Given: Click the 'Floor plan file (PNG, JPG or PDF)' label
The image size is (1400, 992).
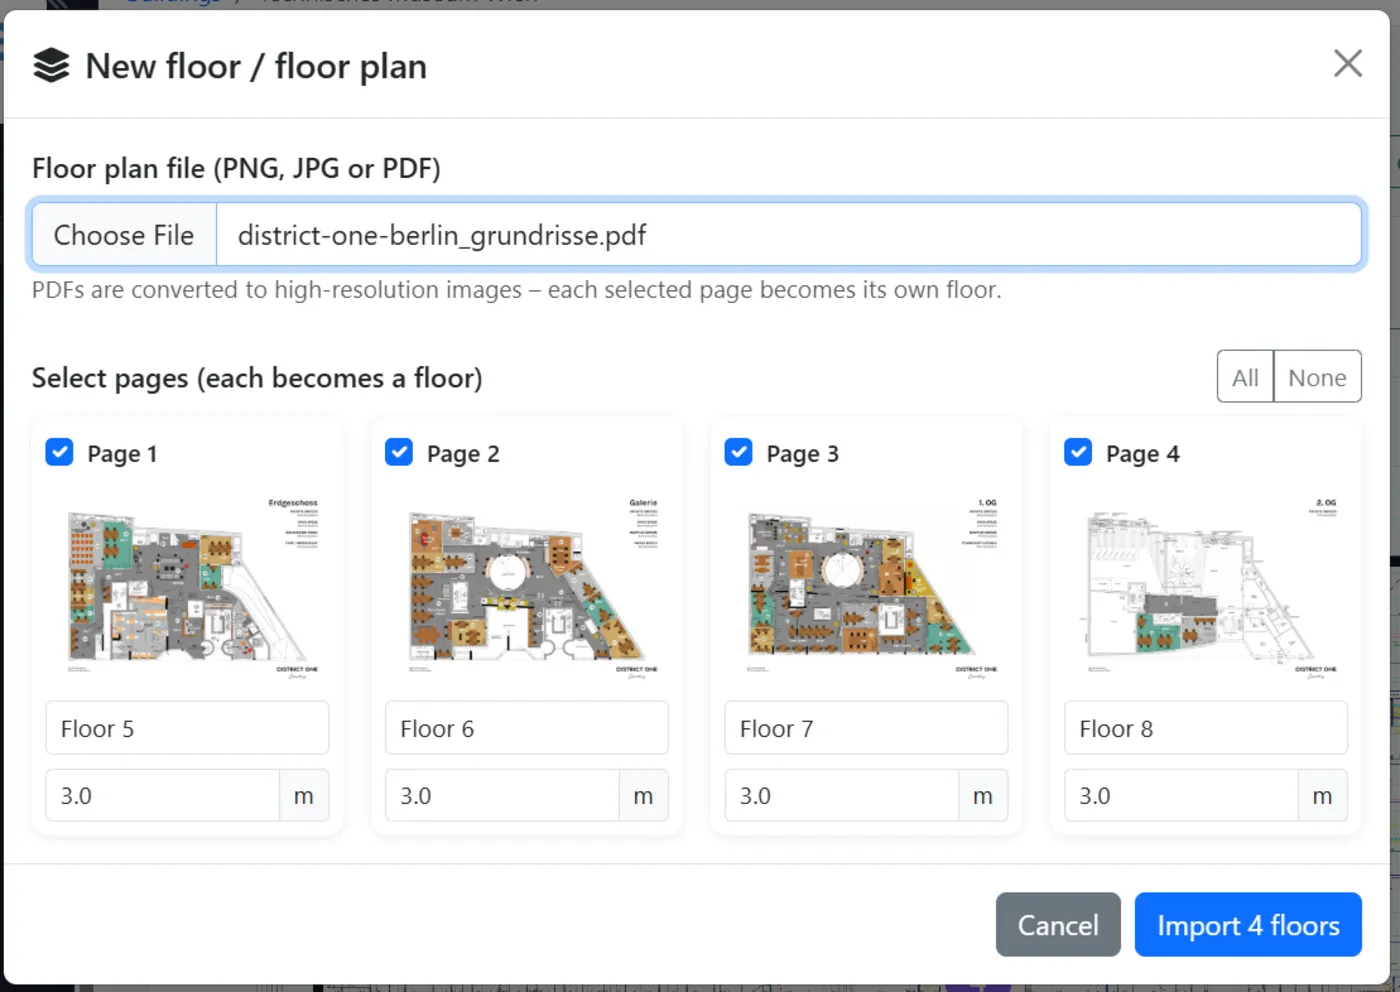Looking at the screenshot, I should (x=236, y=168).
